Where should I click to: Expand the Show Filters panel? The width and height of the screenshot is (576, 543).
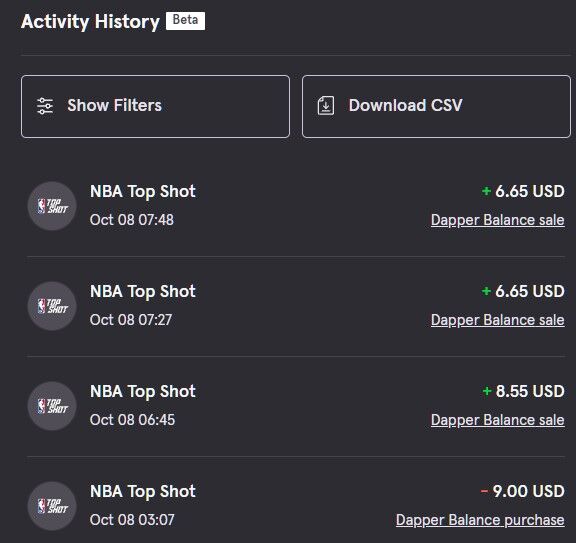pos(155,107)
